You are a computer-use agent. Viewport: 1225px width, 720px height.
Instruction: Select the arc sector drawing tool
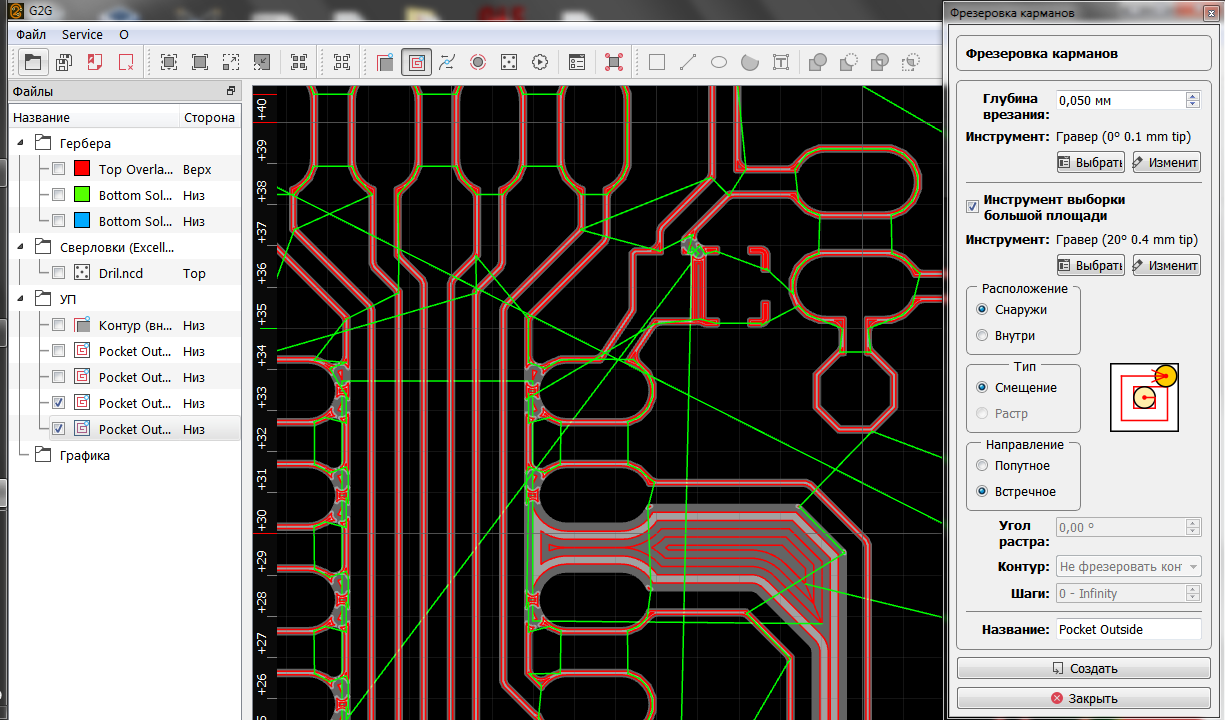750,62
